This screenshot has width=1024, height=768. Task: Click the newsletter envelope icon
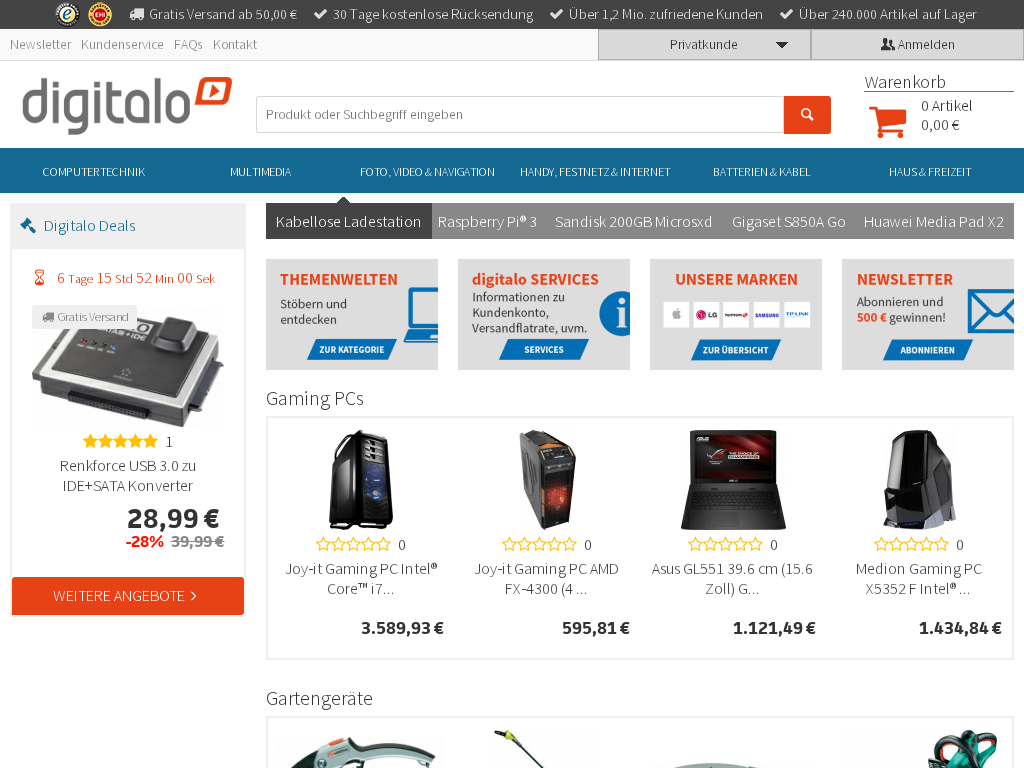tap(991, 312)
